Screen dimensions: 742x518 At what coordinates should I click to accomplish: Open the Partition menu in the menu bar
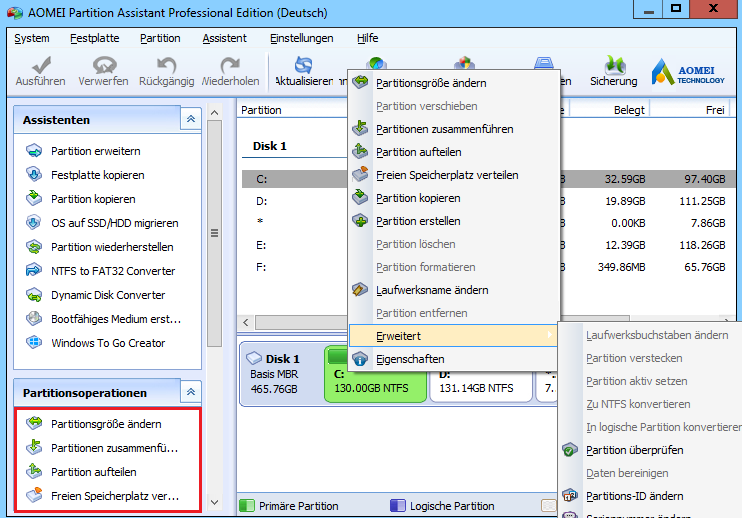point(160,38)
